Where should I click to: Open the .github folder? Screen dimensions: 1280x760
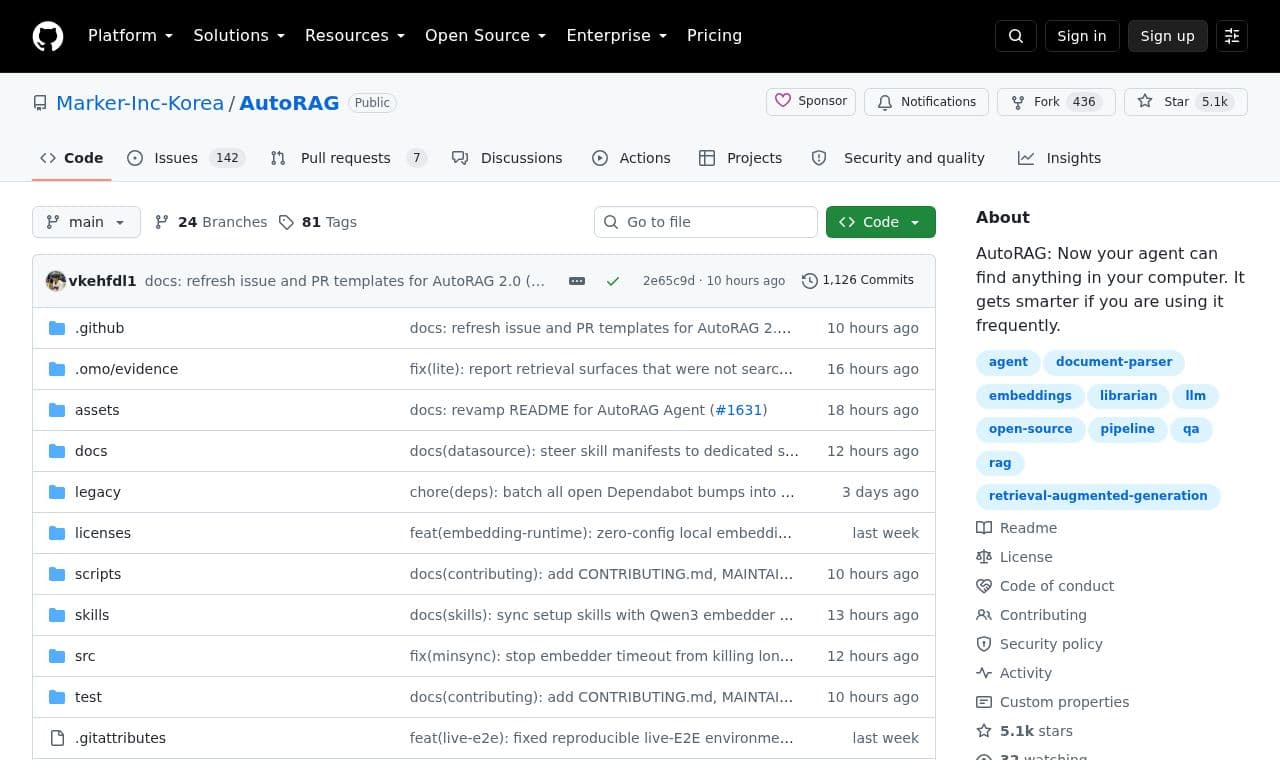99,328
